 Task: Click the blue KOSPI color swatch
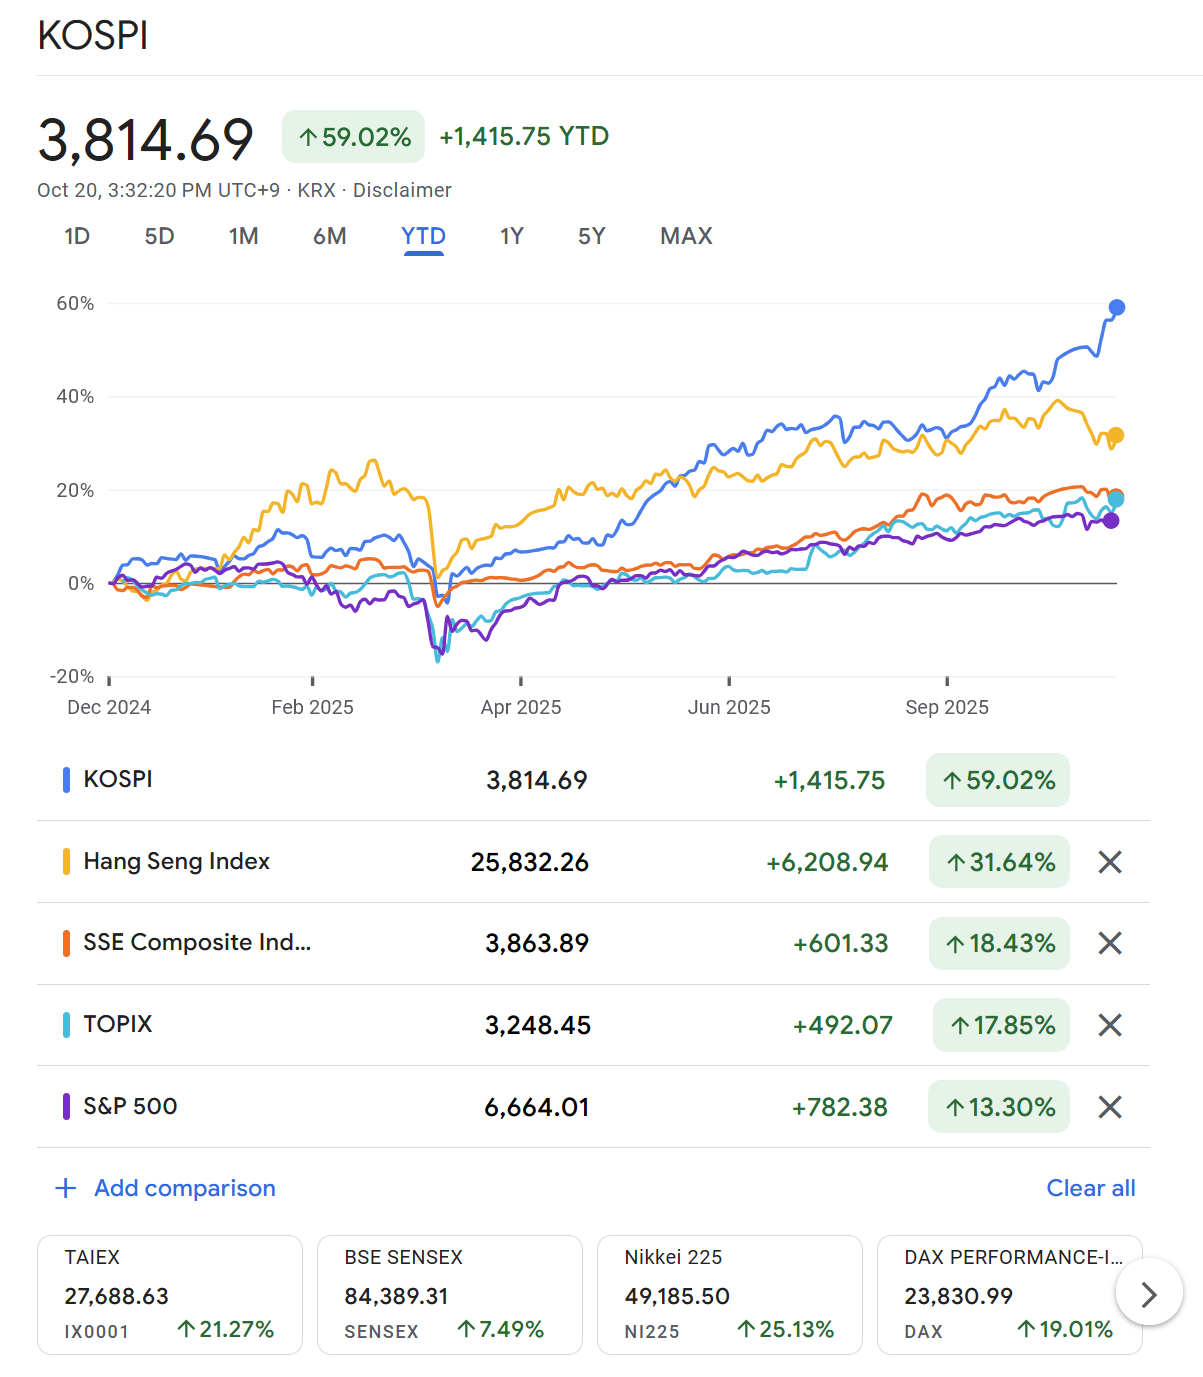(x=66, y=780)
